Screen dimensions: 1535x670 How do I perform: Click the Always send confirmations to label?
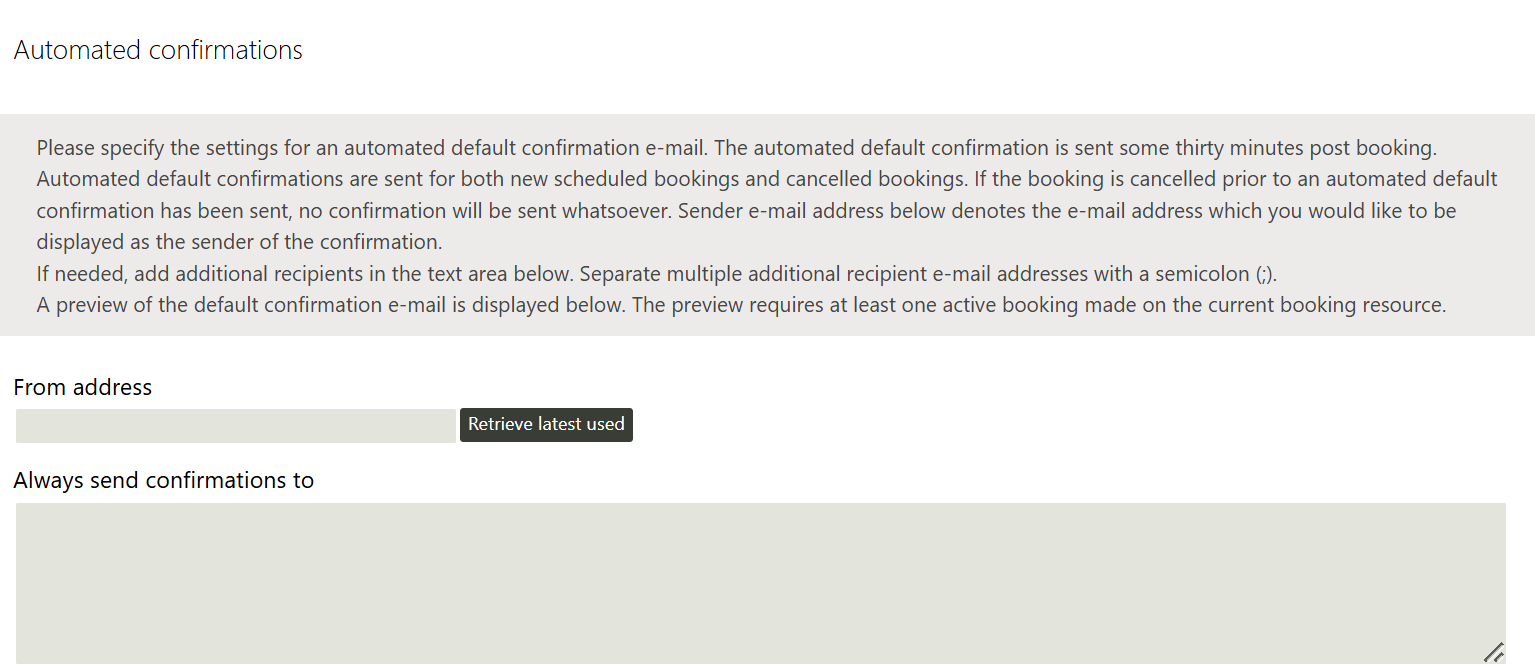[x=164, y=481]
